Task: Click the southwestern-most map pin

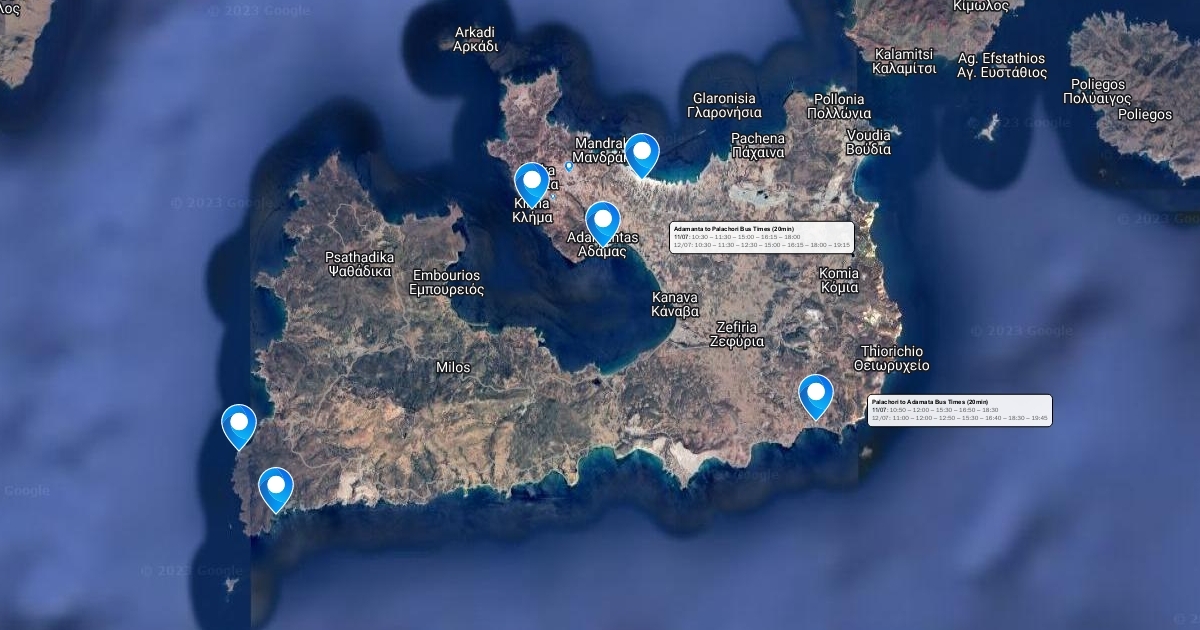Action: pos(276,487)
